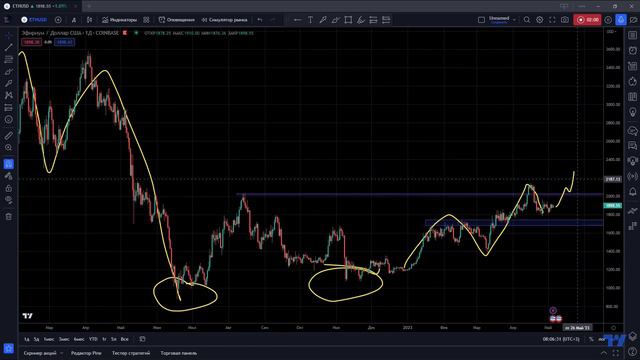Open the layout selection square icon
Viewport: 640px width, 360px height.
coord(481,20)
